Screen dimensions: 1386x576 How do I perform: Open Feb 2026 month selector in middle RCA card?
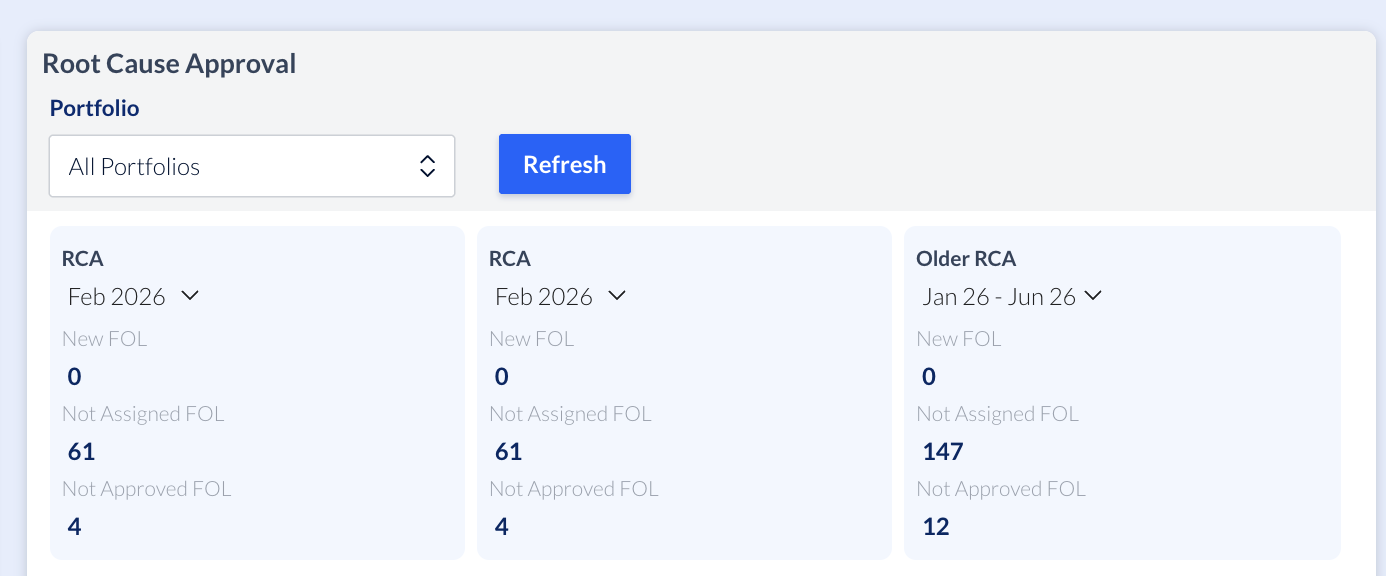click(x=560, y=296)
